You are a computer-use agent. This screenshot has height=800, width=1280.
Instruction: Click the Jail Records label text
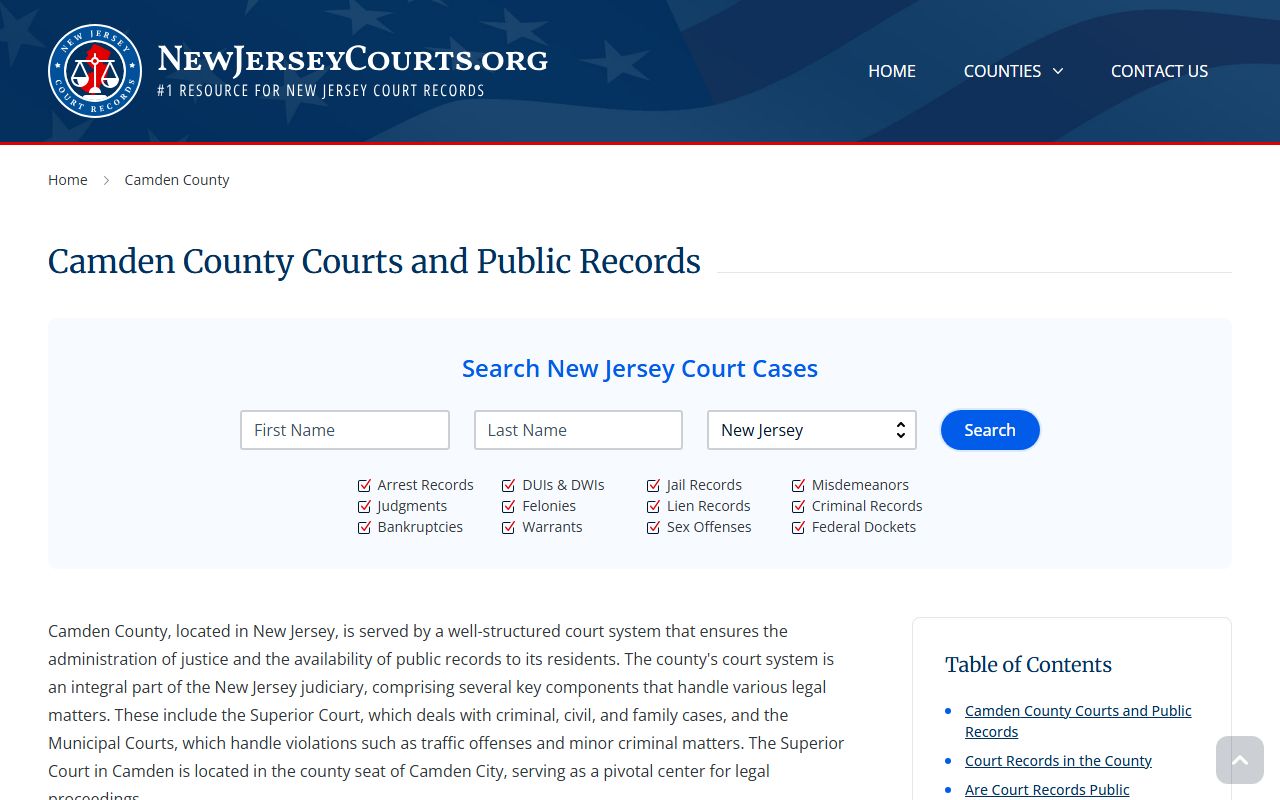704,485
